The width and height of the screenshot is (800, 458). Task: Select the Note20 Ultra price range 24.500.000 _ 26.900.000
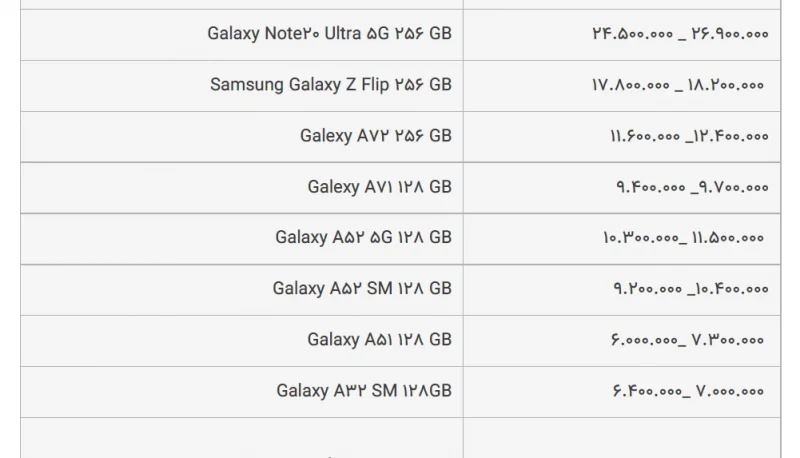click(679, 34)
